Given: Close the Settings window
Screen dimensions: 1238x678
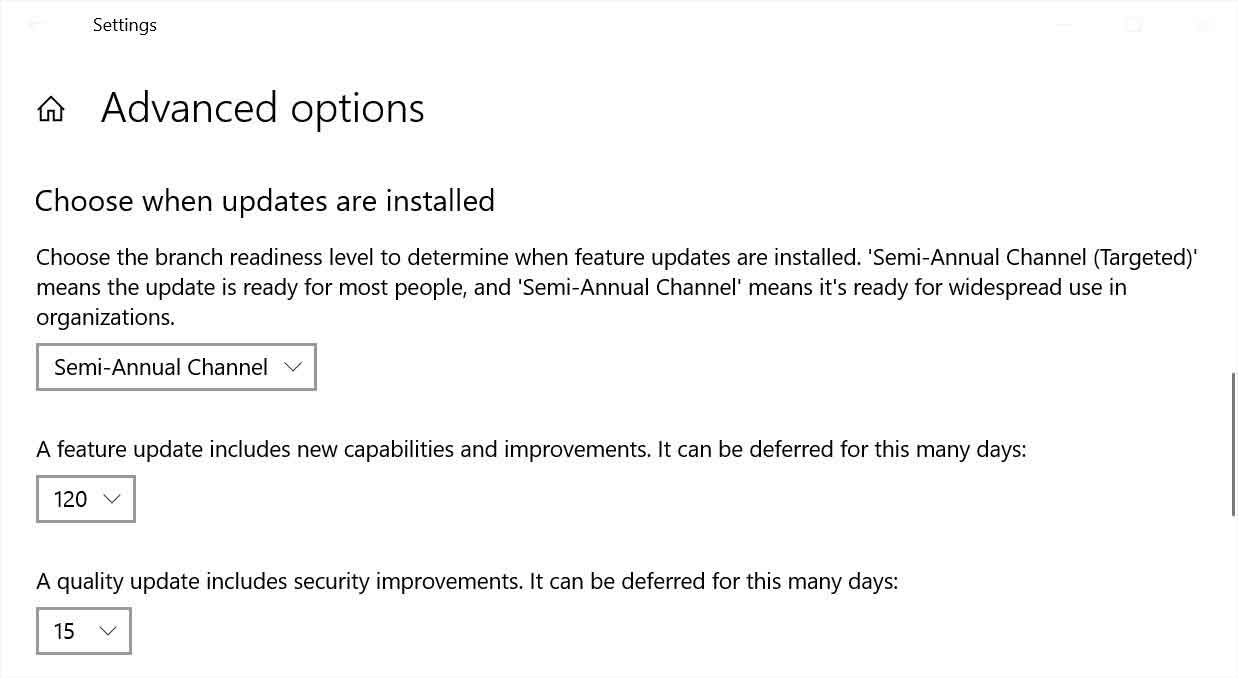Looking at the screenshot, I should [1203, 25].
